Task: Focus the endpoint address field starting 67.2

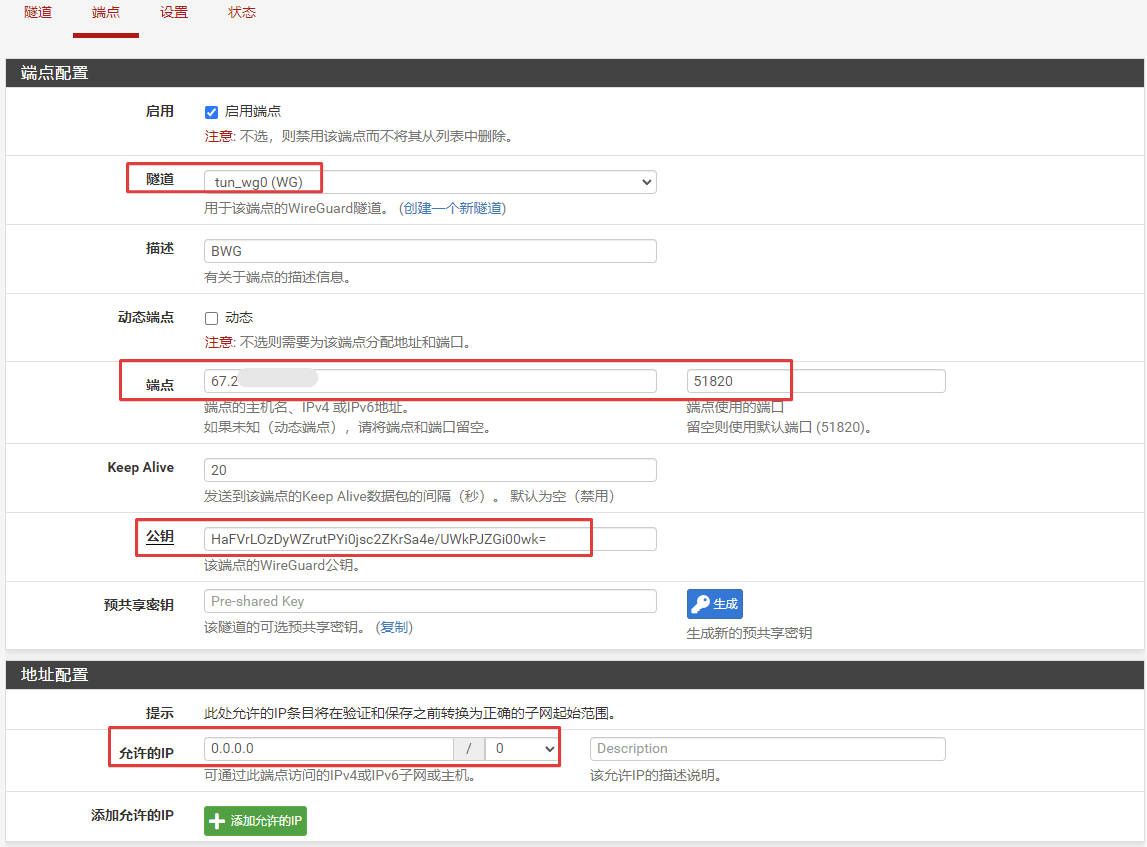Action: 430,381
